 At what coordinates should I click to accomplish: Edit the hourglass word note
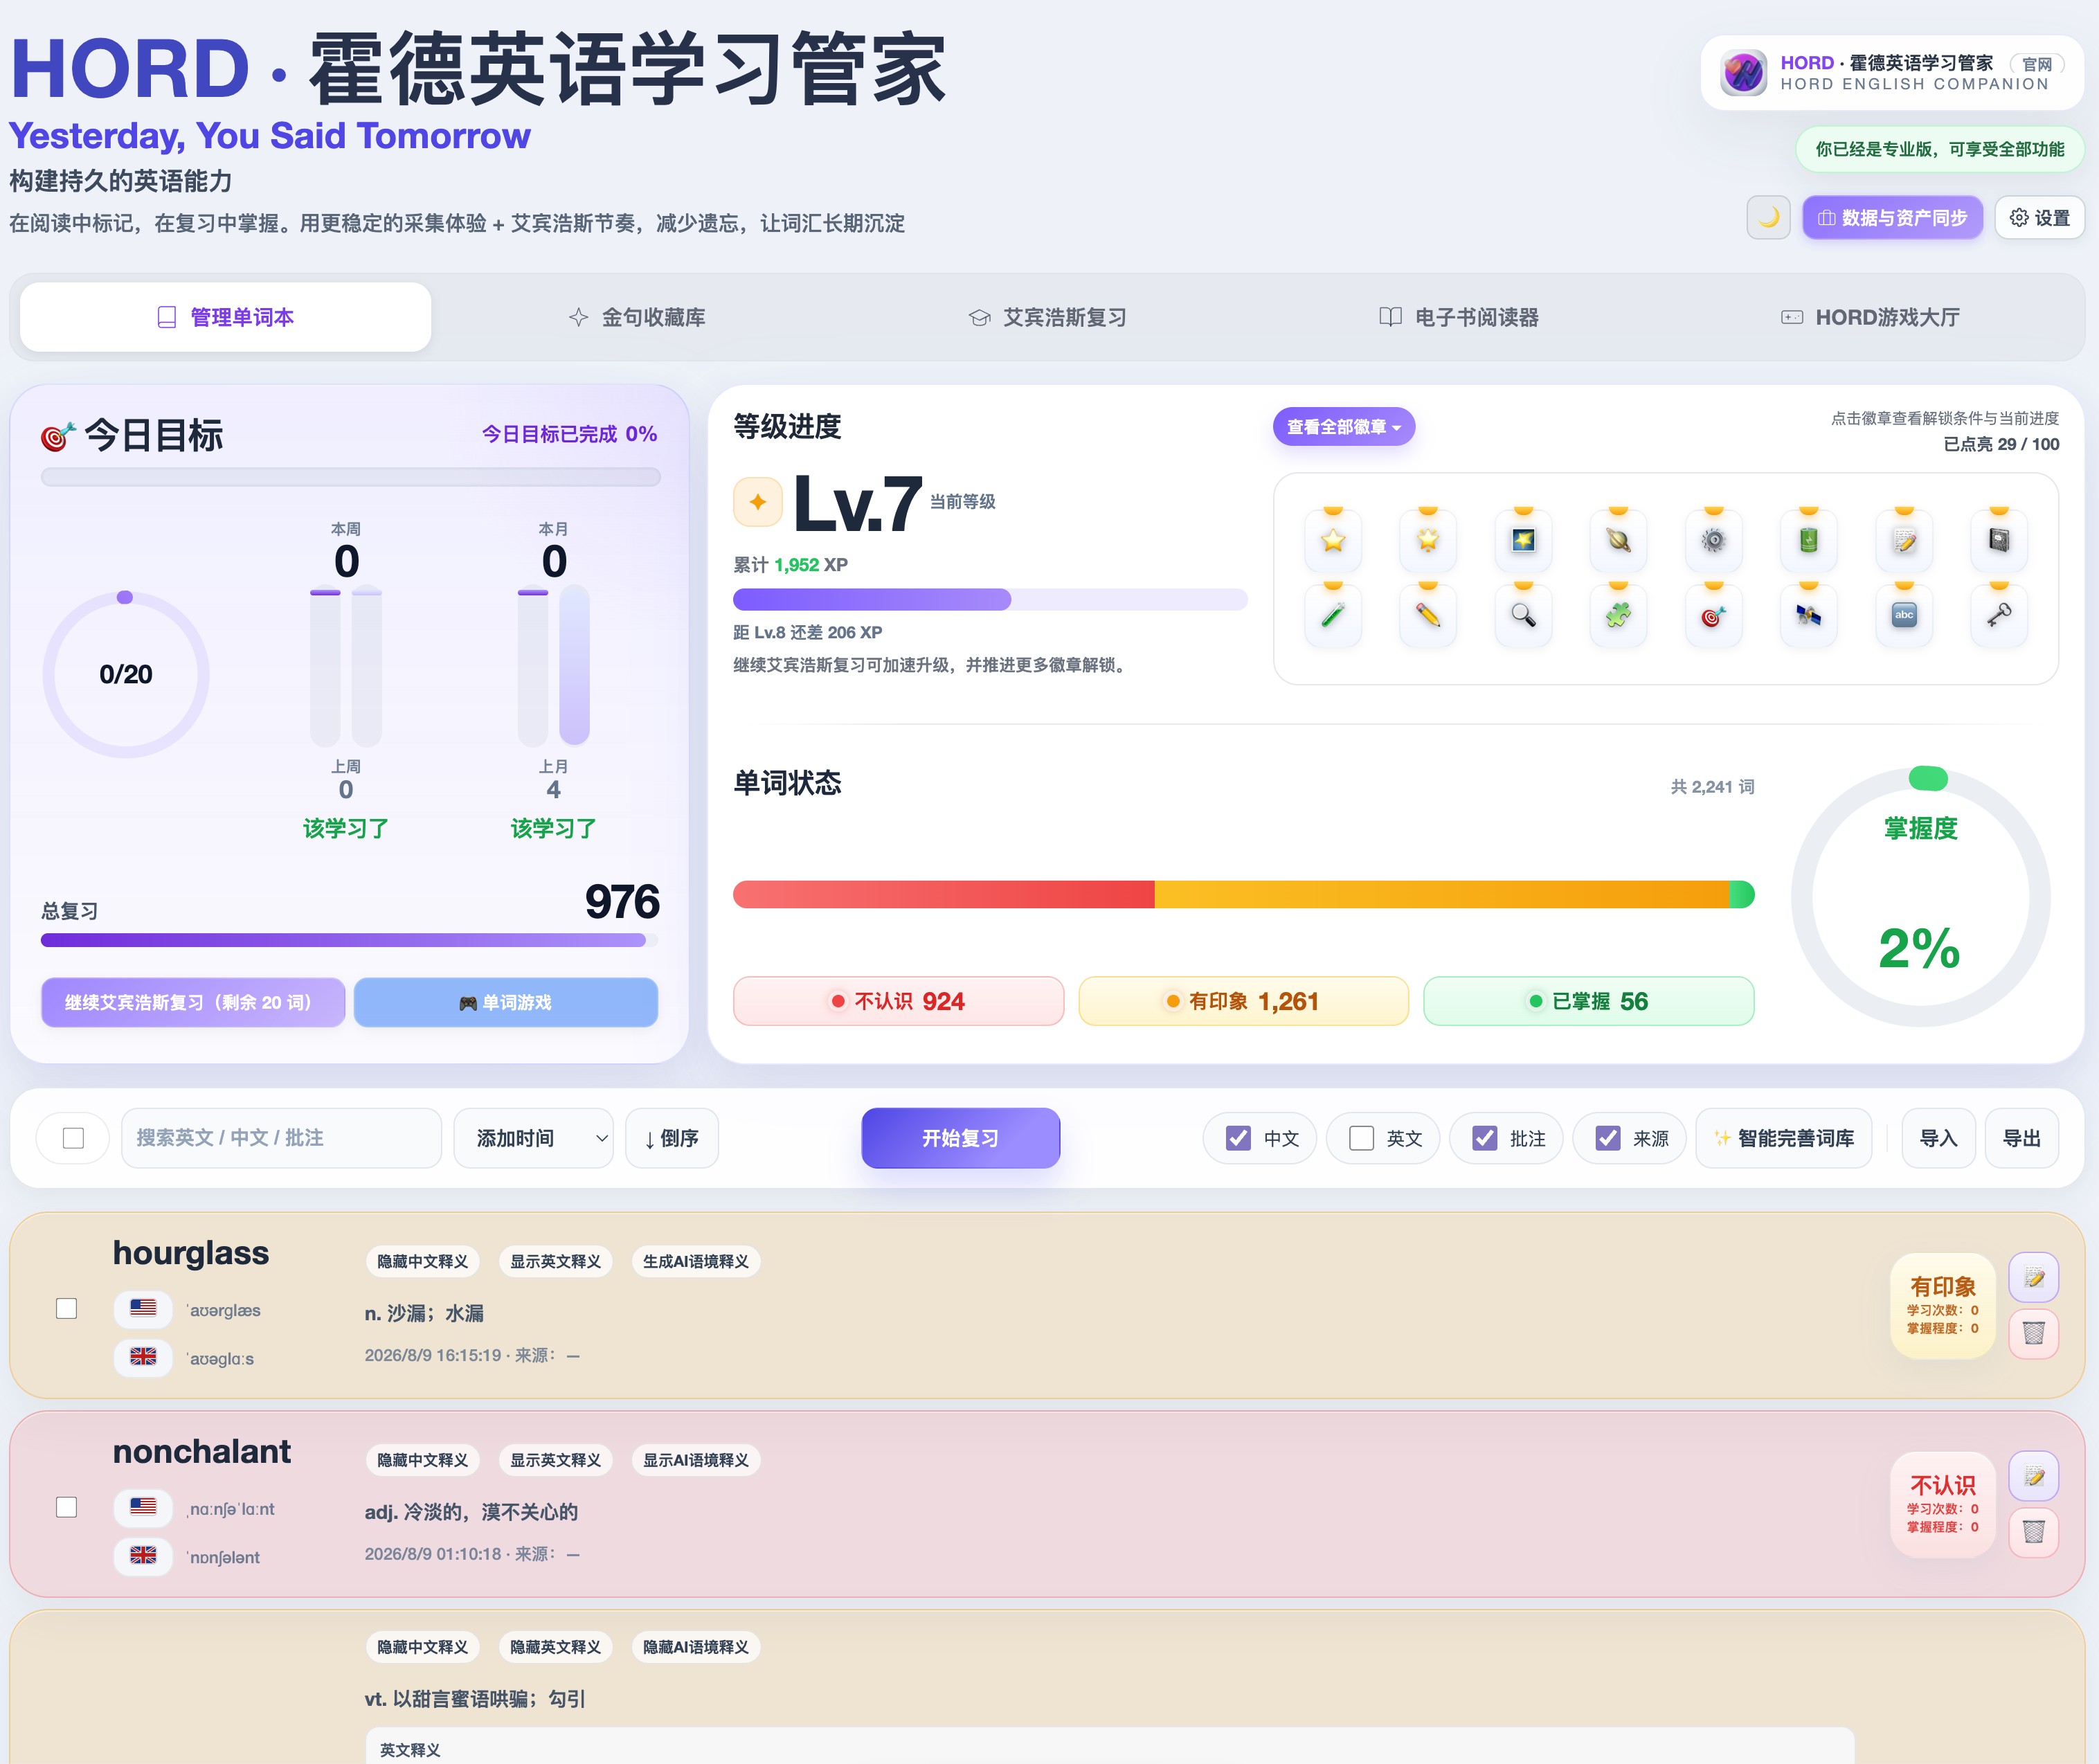click(2034, 1277)
